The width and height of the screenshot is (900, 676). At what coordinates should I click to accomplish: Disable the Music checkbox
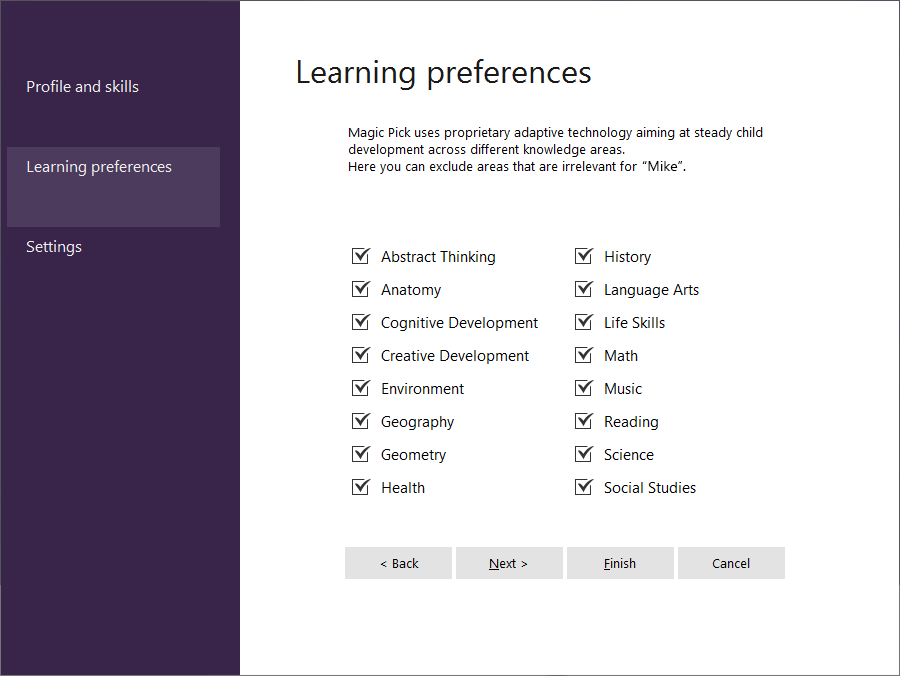point(584,388)
